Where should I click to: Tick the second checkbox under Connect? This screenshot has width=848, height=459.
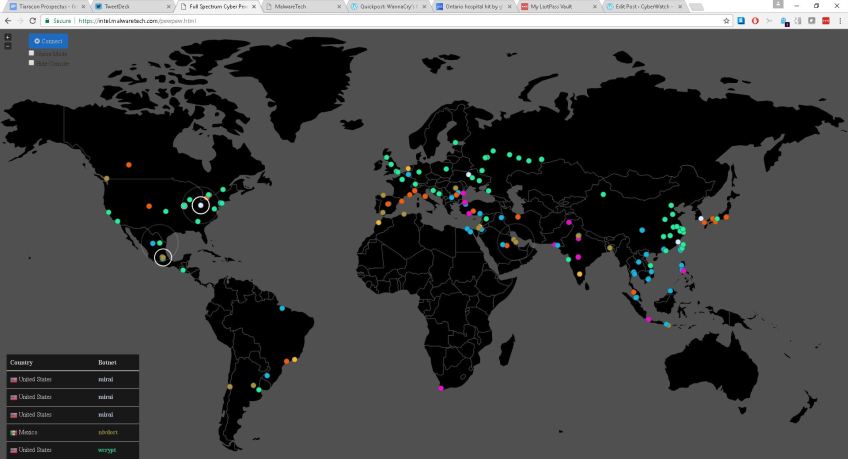click(x=31, y=62)
